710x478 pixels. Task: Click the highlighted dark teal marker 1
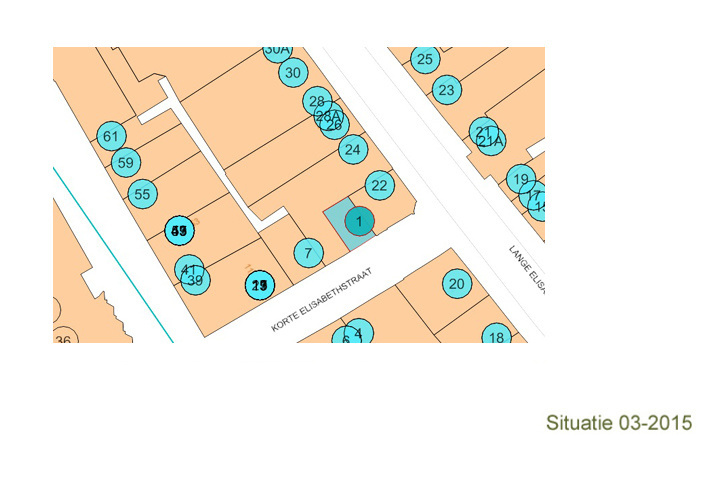point(359,222)
